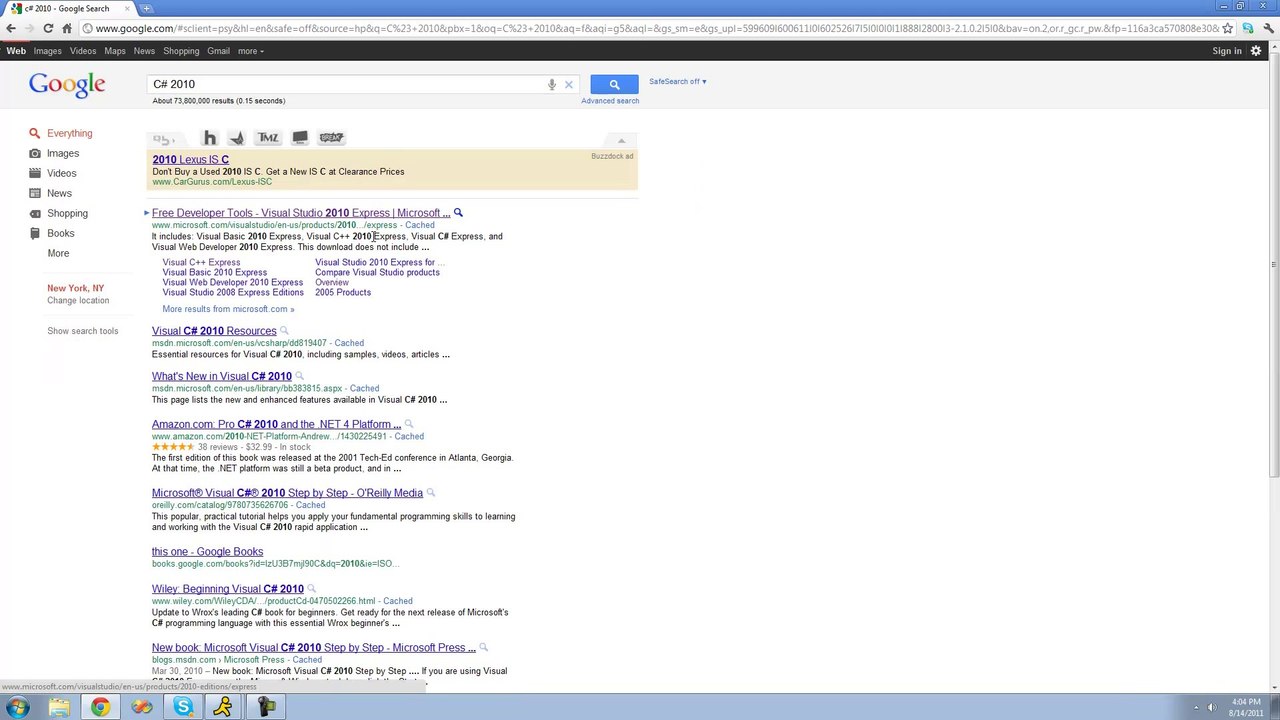
Task: Open the SafeSearch off dropdown
Action: [x=678, y=81]
